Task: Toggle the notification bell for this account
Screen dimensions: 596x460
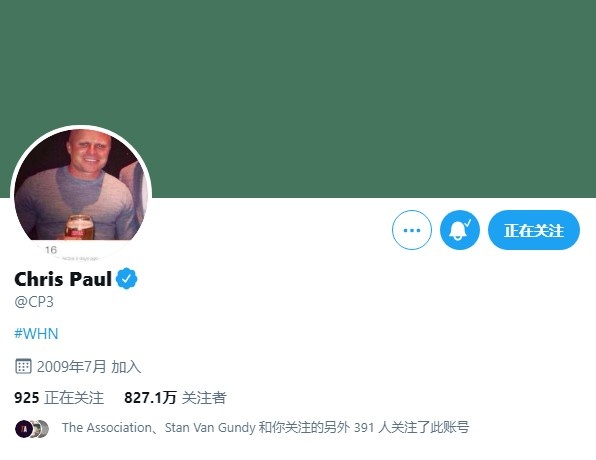Action: point(460,230)
